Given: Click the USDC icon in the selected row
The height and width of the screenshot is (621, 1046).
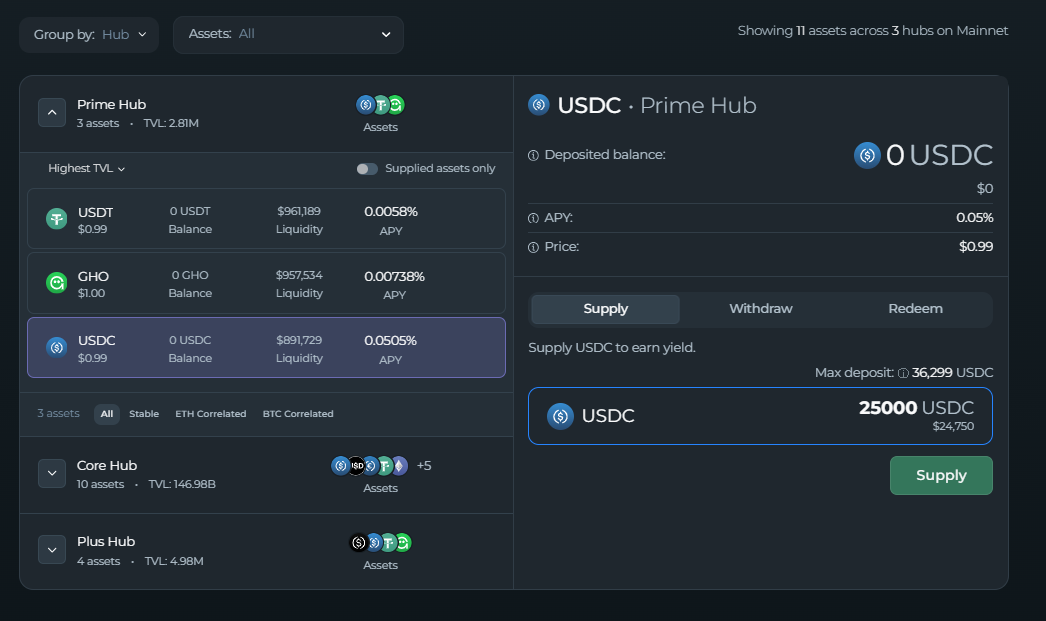Looking at the screenshot, I should click(57, 347).
